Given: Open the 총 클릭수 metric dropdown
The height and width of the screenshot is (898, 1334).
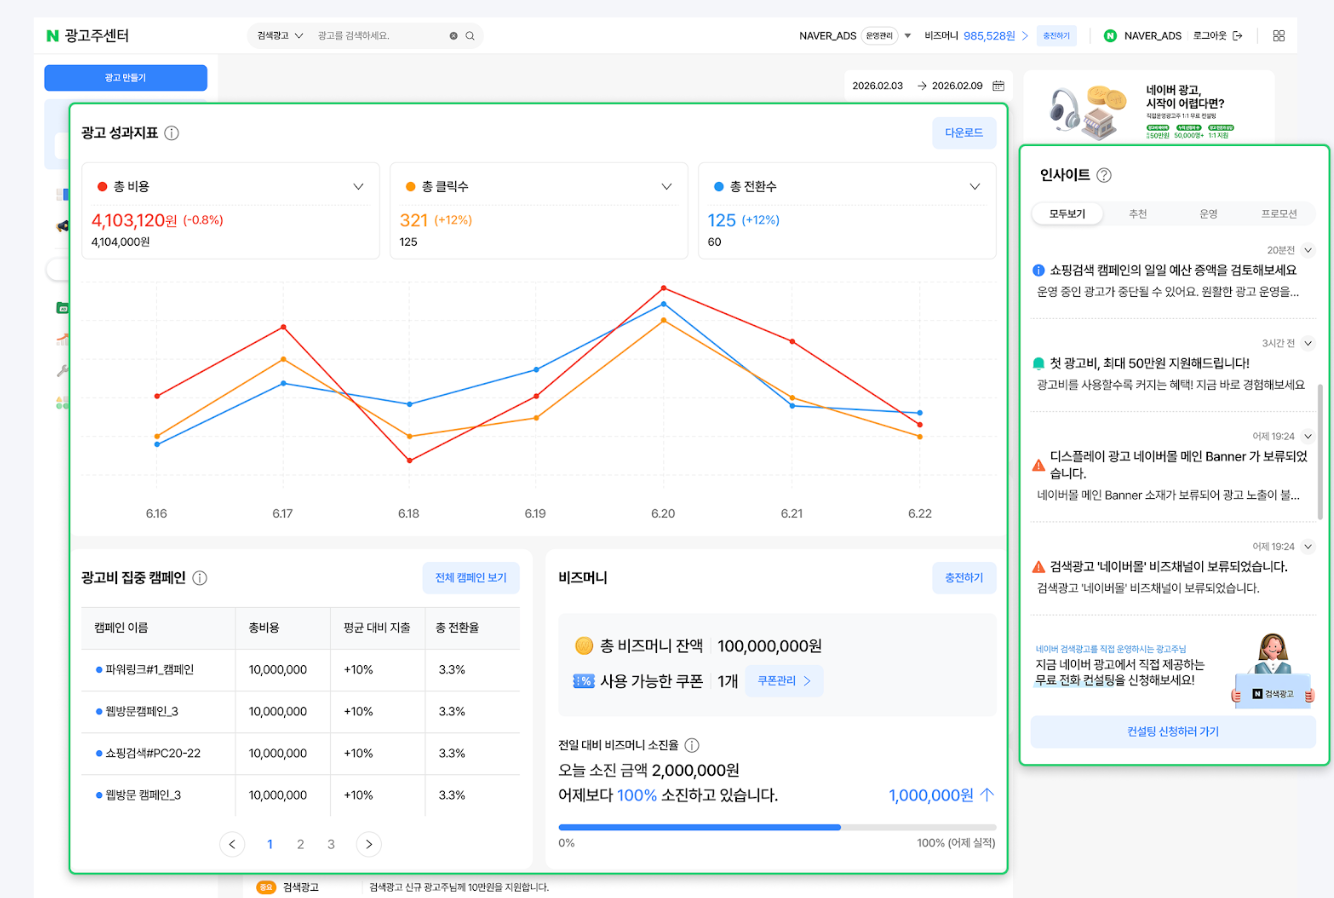Looking at the screenshot, I should (665, 186).
